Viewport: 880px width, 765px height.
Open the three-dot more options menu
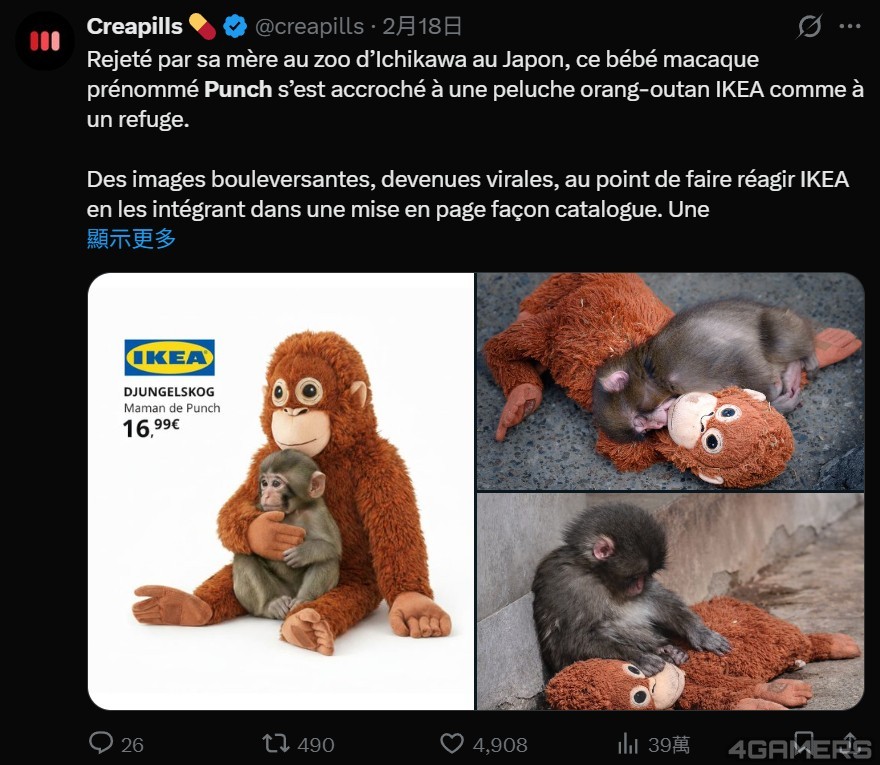pos(852,28)
